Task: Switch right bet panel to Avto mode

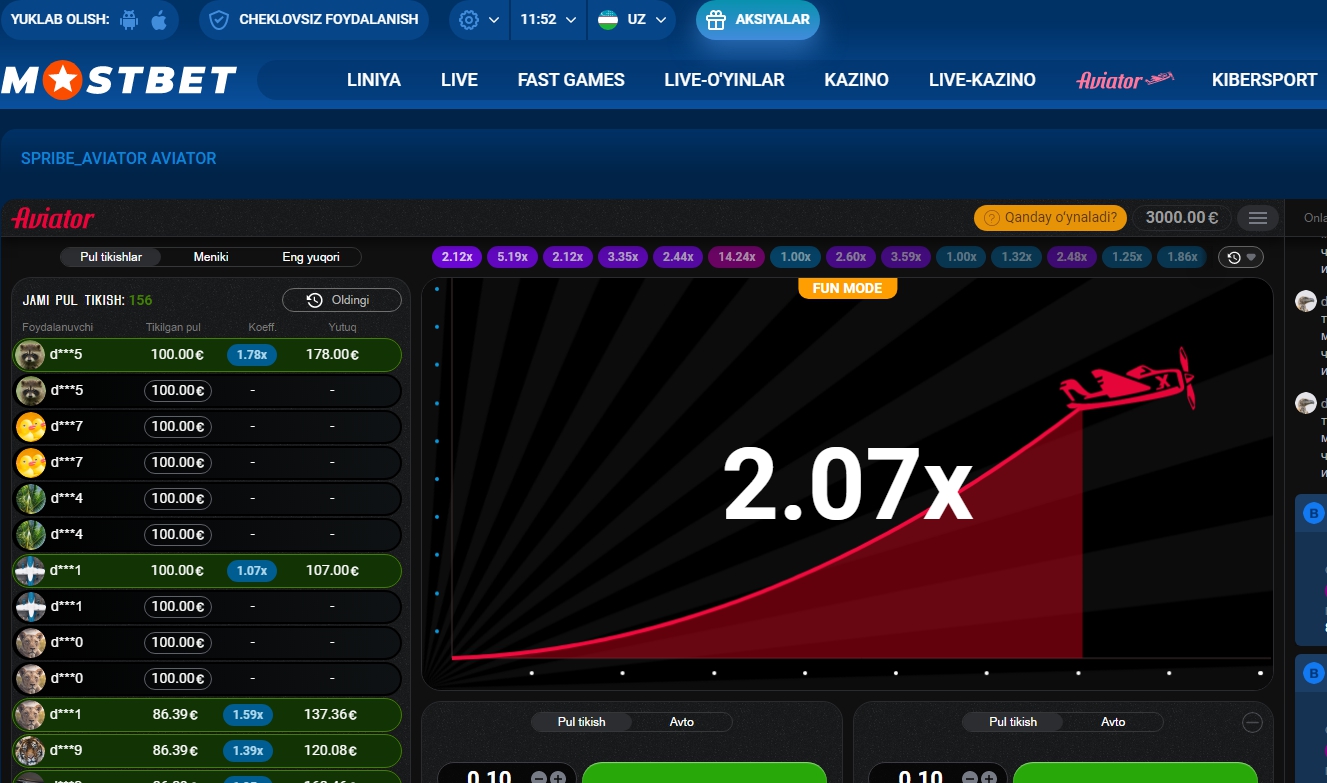Action: (x=1113, y=722)
